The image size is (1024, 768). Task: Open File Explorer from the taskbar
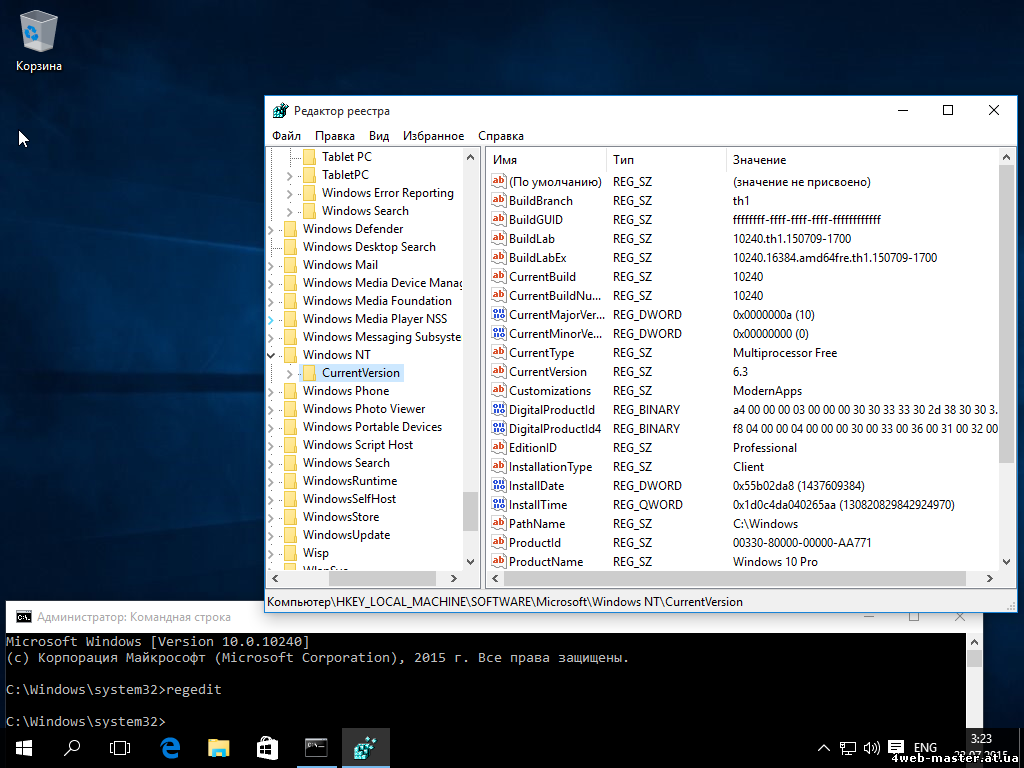(x=219, y=748)
